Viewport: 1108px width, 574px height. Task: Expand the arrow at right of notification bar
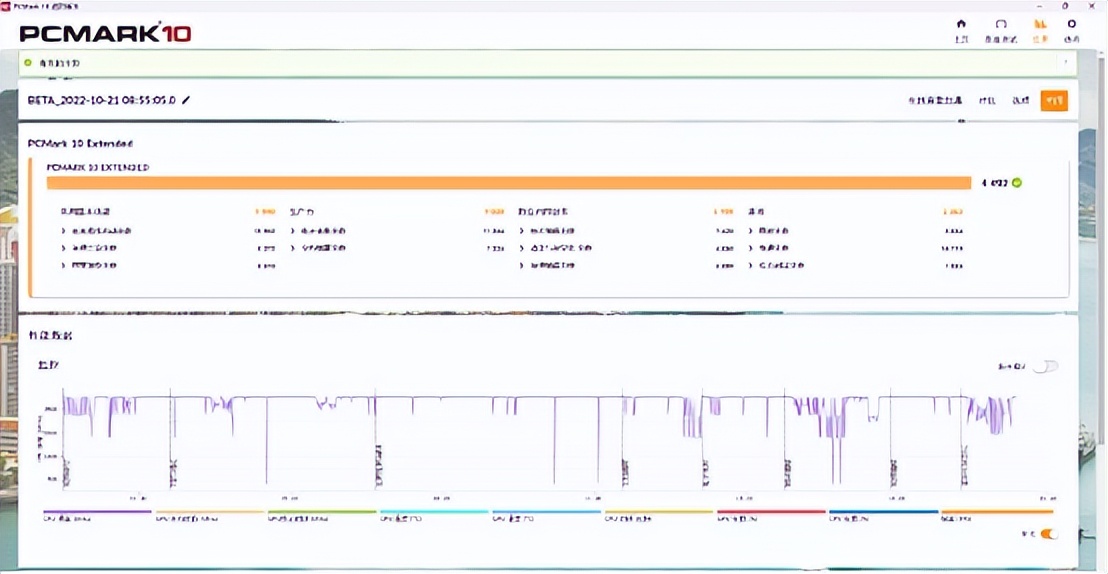1065,62
